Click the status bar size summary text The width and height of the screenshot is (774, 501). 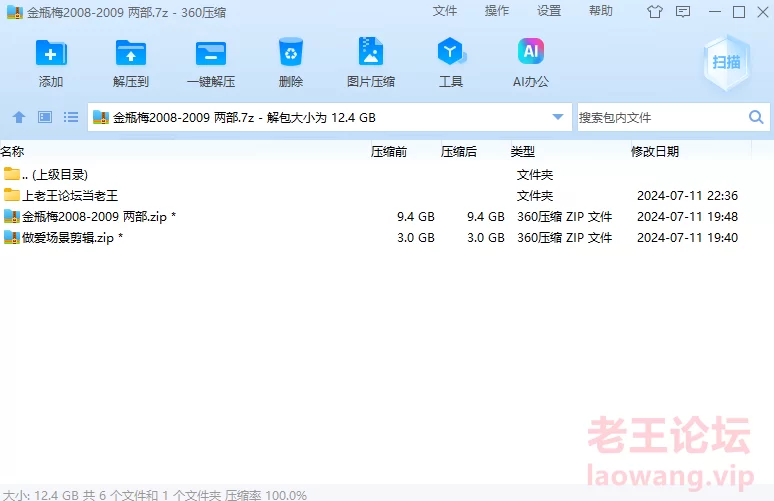click(155, 495)
